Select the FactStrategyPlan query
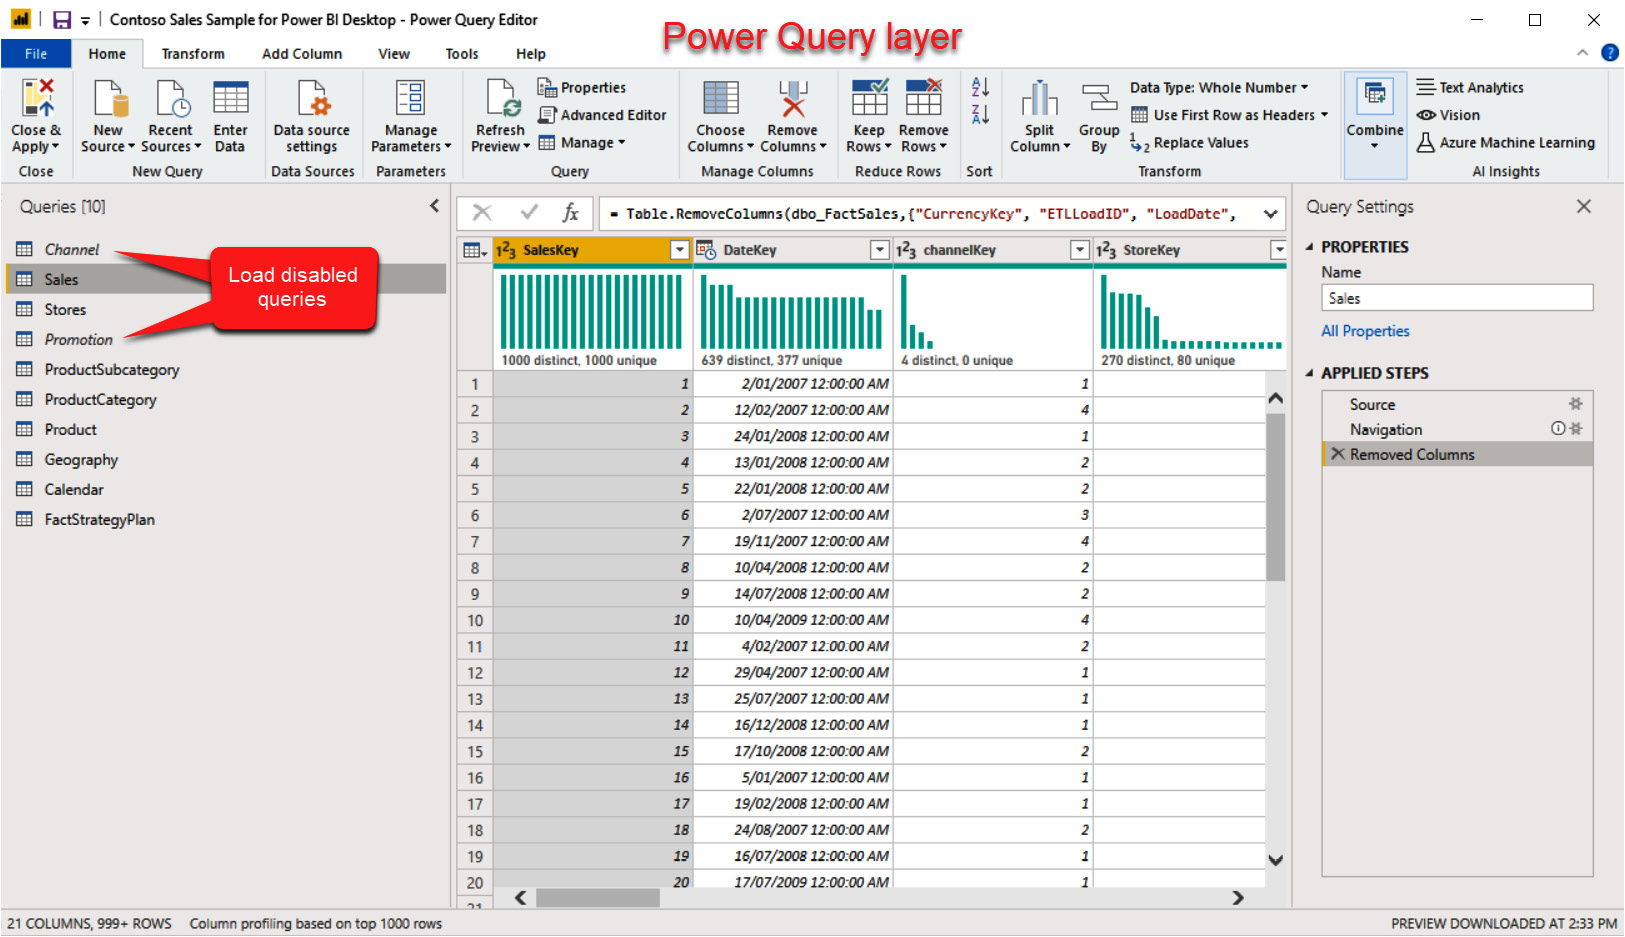This screenshot has width=1625, height=937. tap(100, 520)
